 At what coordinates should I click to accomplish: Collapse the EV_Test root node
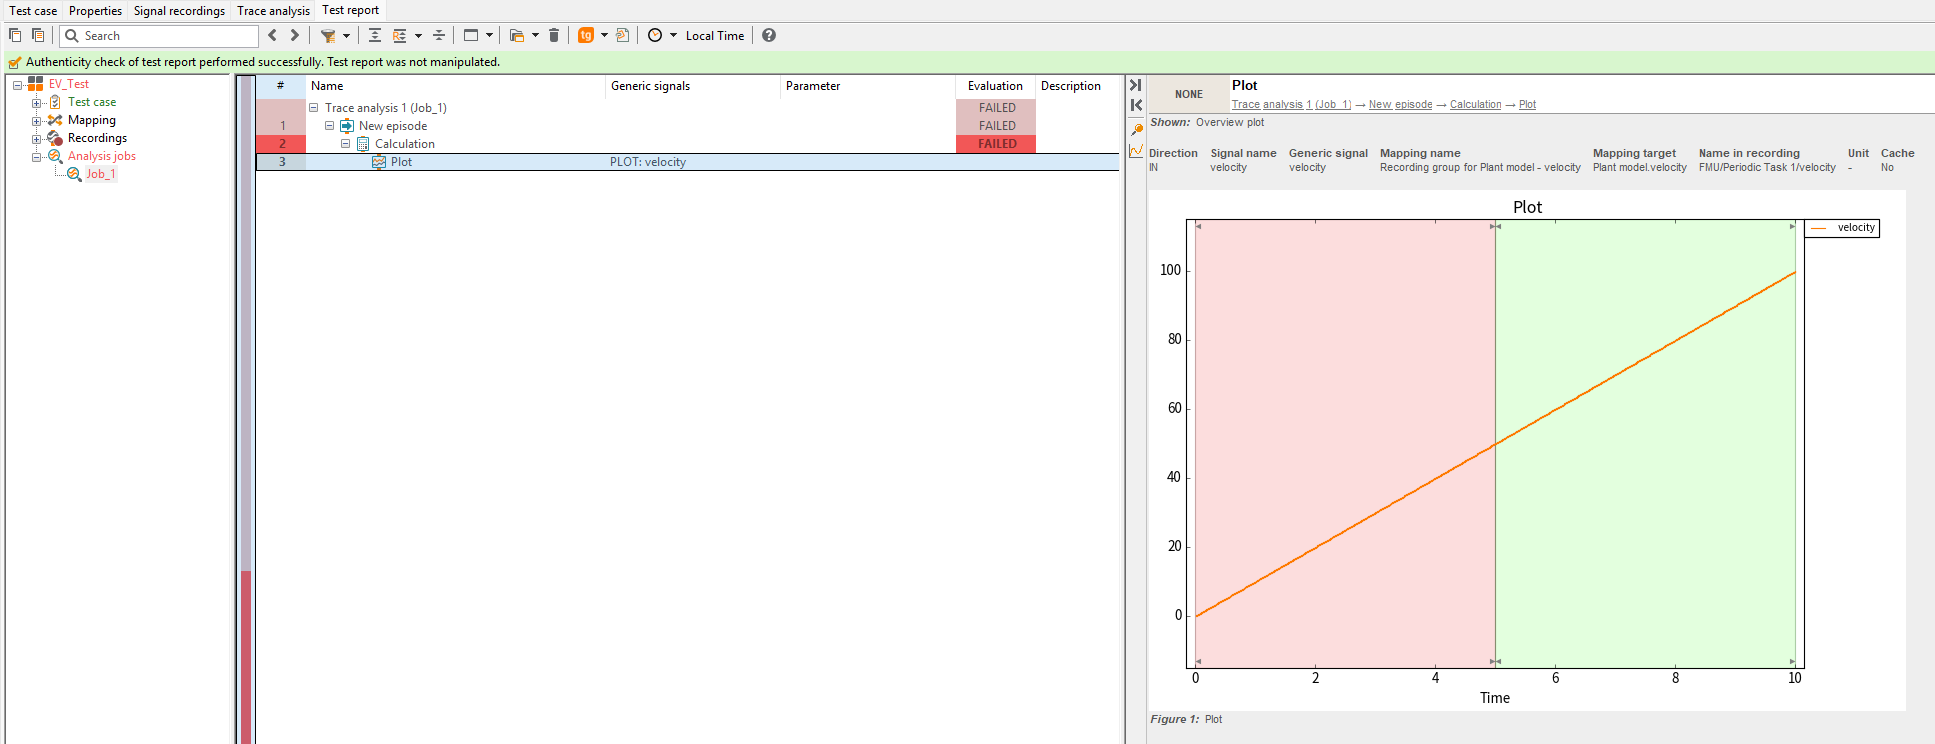pyautogui.click(x=18, y=85)
